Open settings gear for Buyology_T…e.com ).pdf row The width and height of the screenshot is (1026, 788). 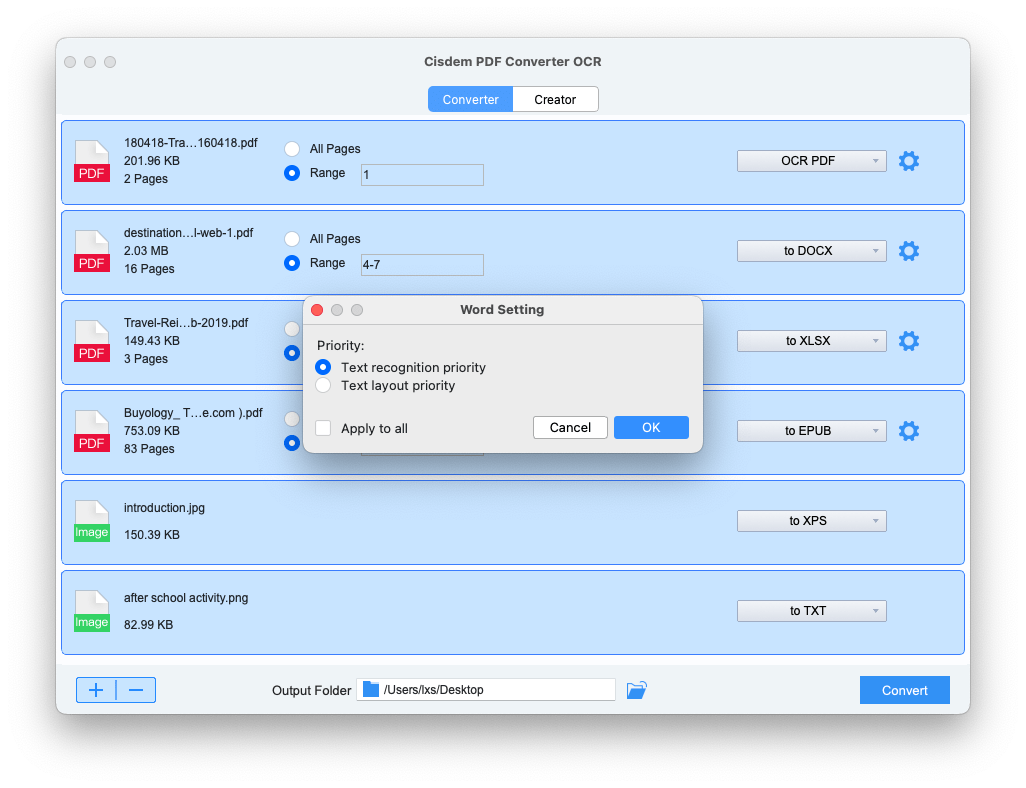(909, 431)
